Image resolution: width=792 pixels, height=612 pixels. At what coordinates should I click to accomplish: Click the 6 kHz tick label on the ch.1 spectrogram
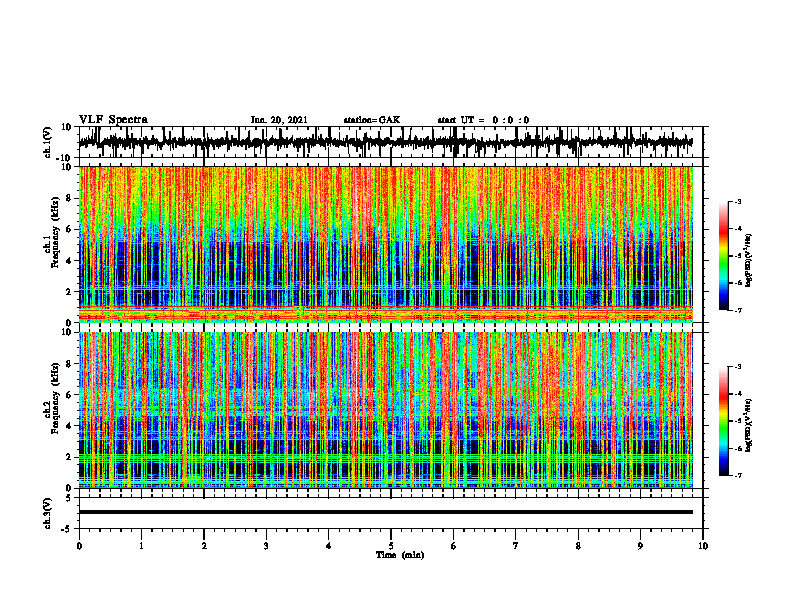[69, 229]
